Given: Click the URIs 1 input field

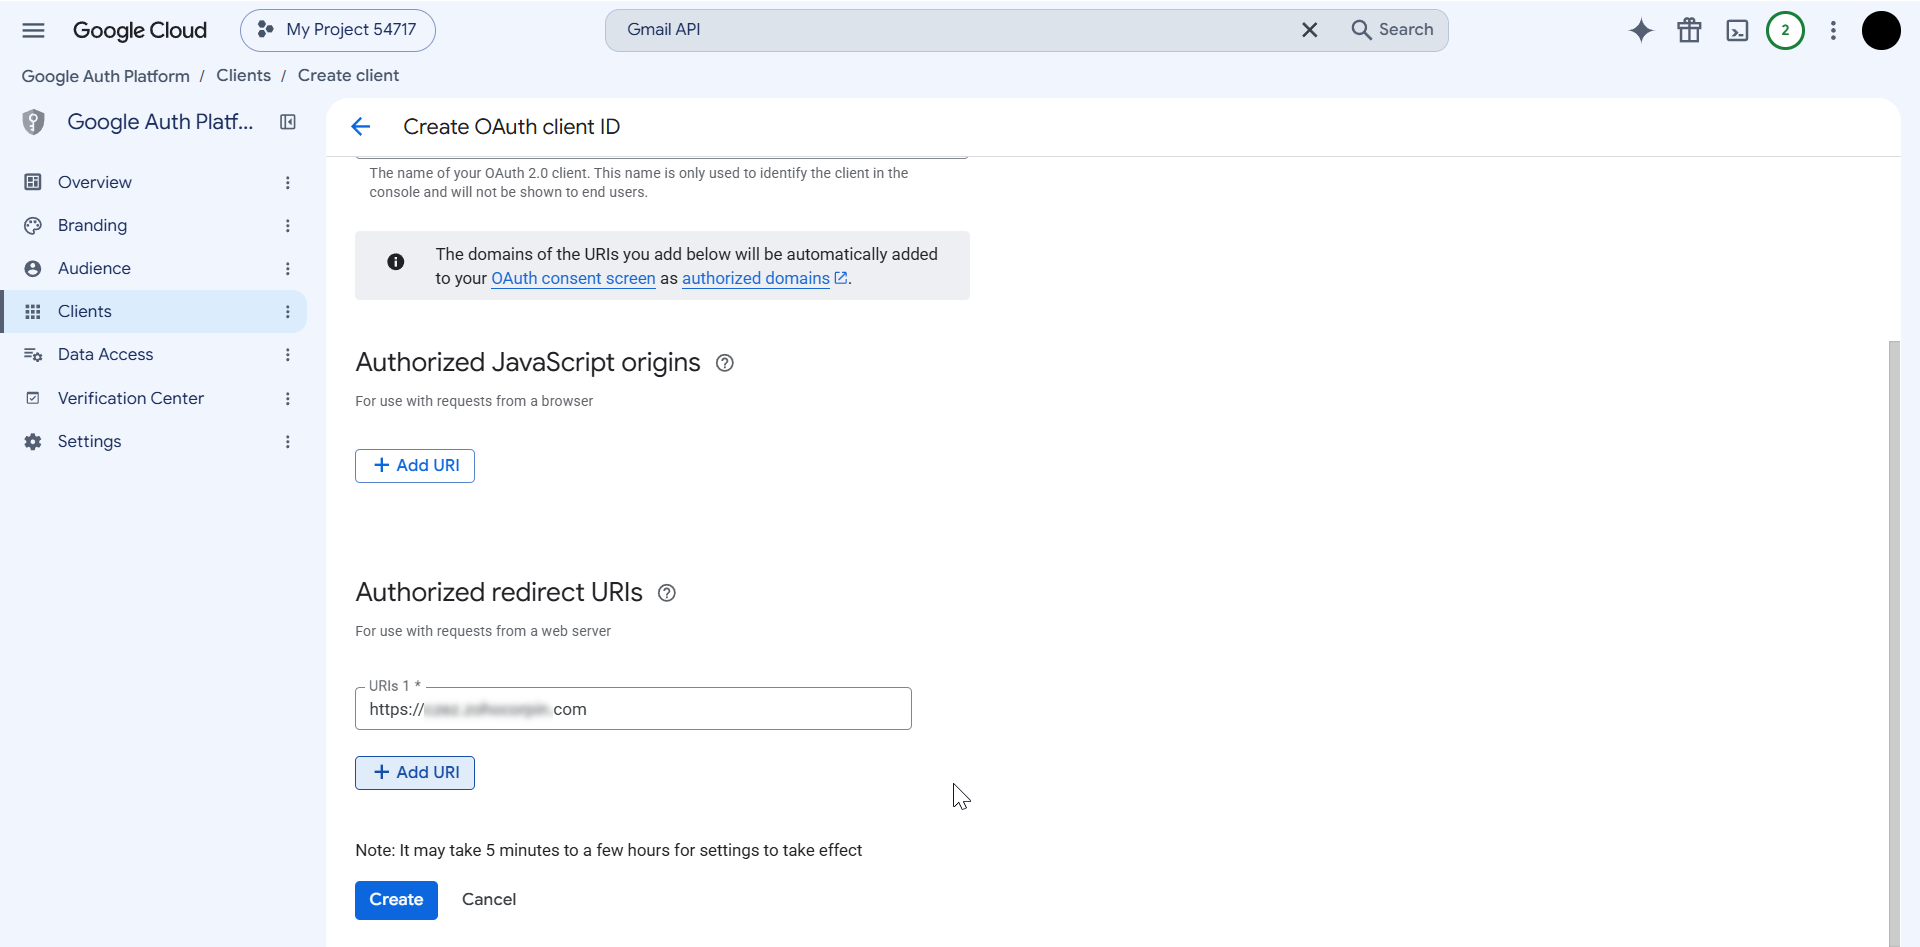Looking at the screenshot, I should pos(633,709).
